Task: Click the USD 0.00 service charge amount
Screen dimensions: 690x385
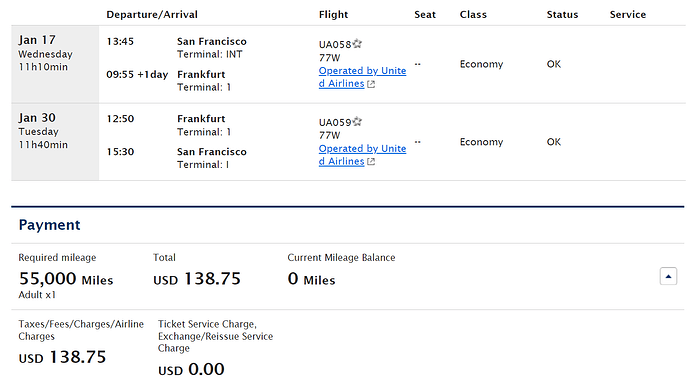Action: 191,369
